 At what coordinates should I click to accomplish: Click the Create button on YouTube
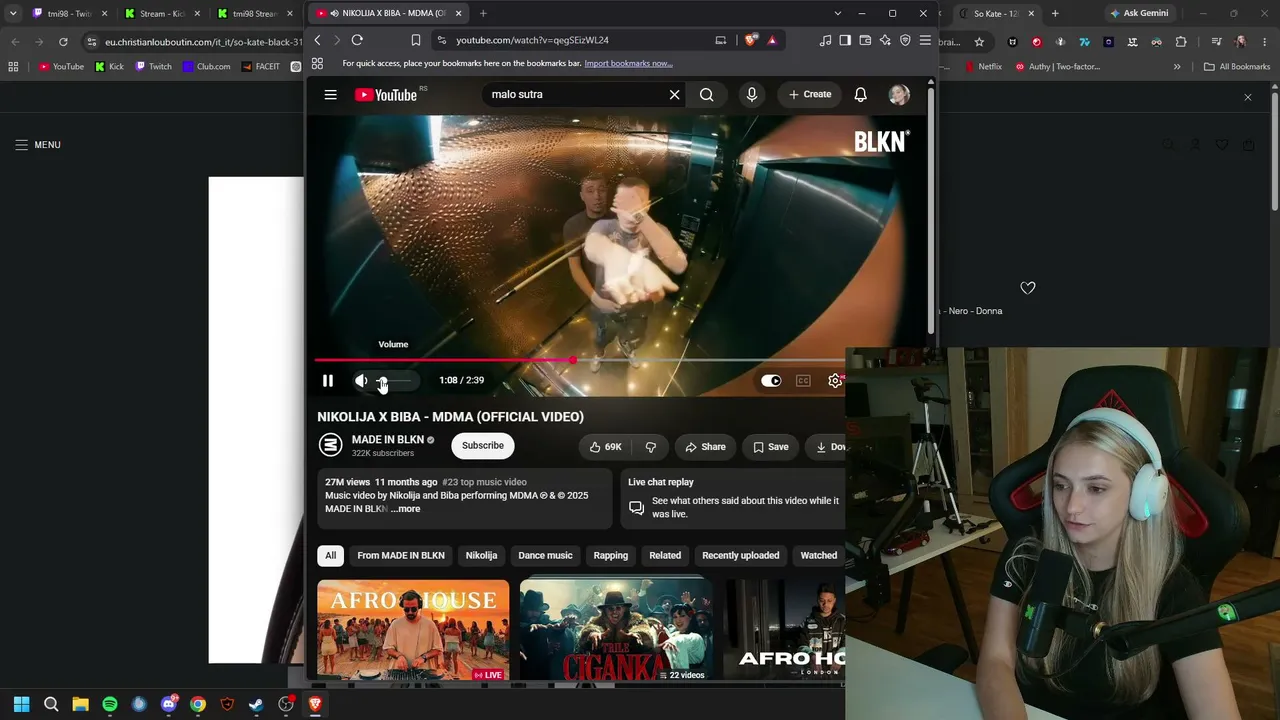pos(810,95)
